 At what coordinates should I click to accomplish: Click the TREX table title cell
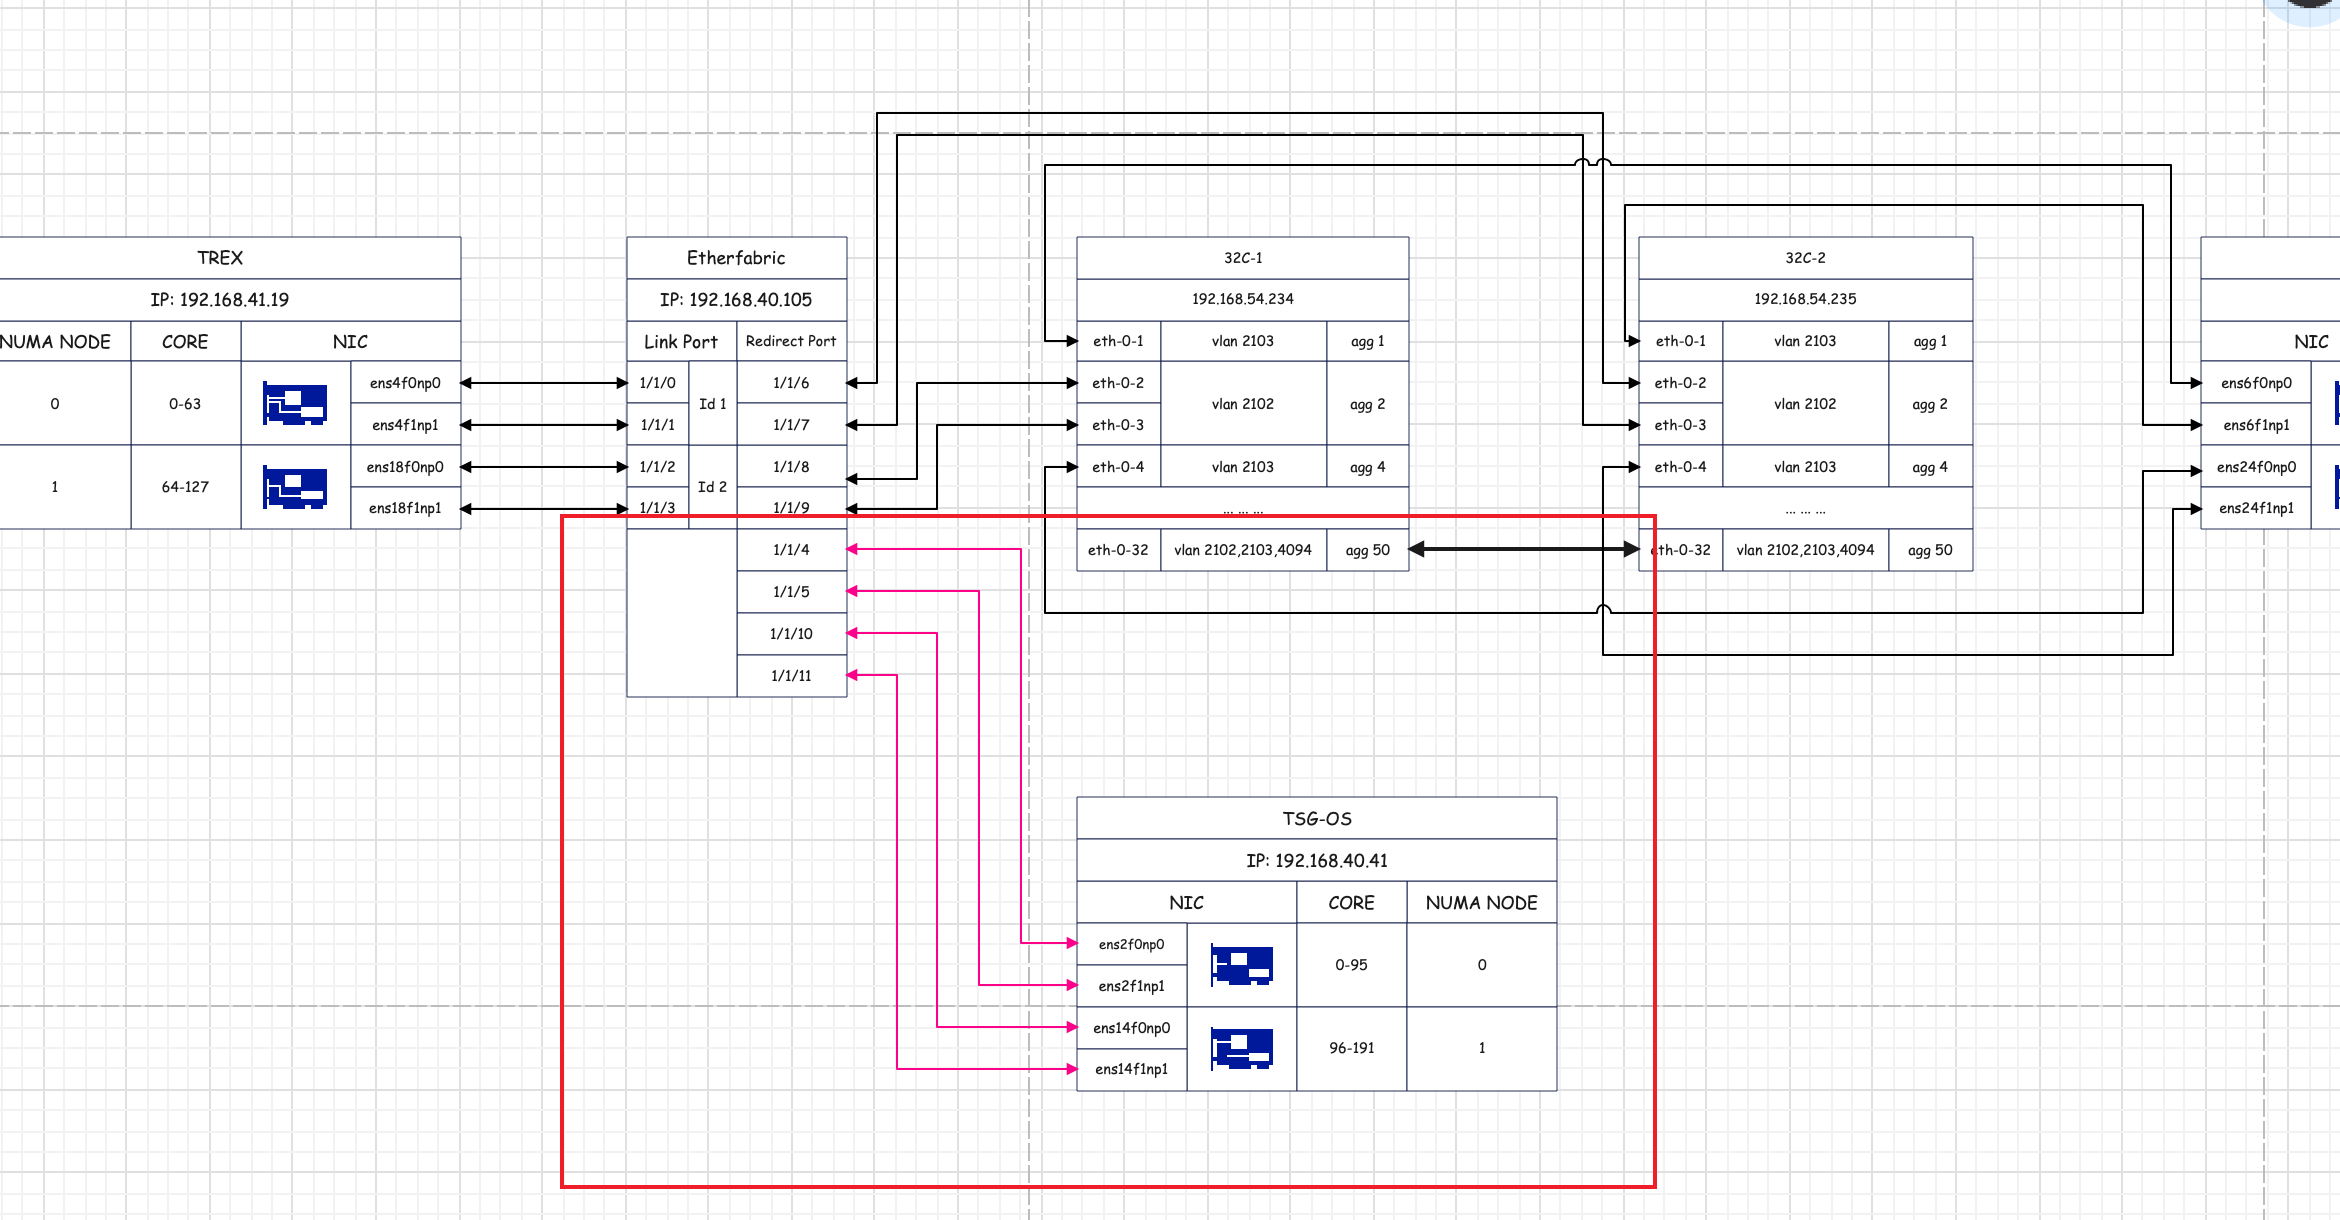coord(220,258)
